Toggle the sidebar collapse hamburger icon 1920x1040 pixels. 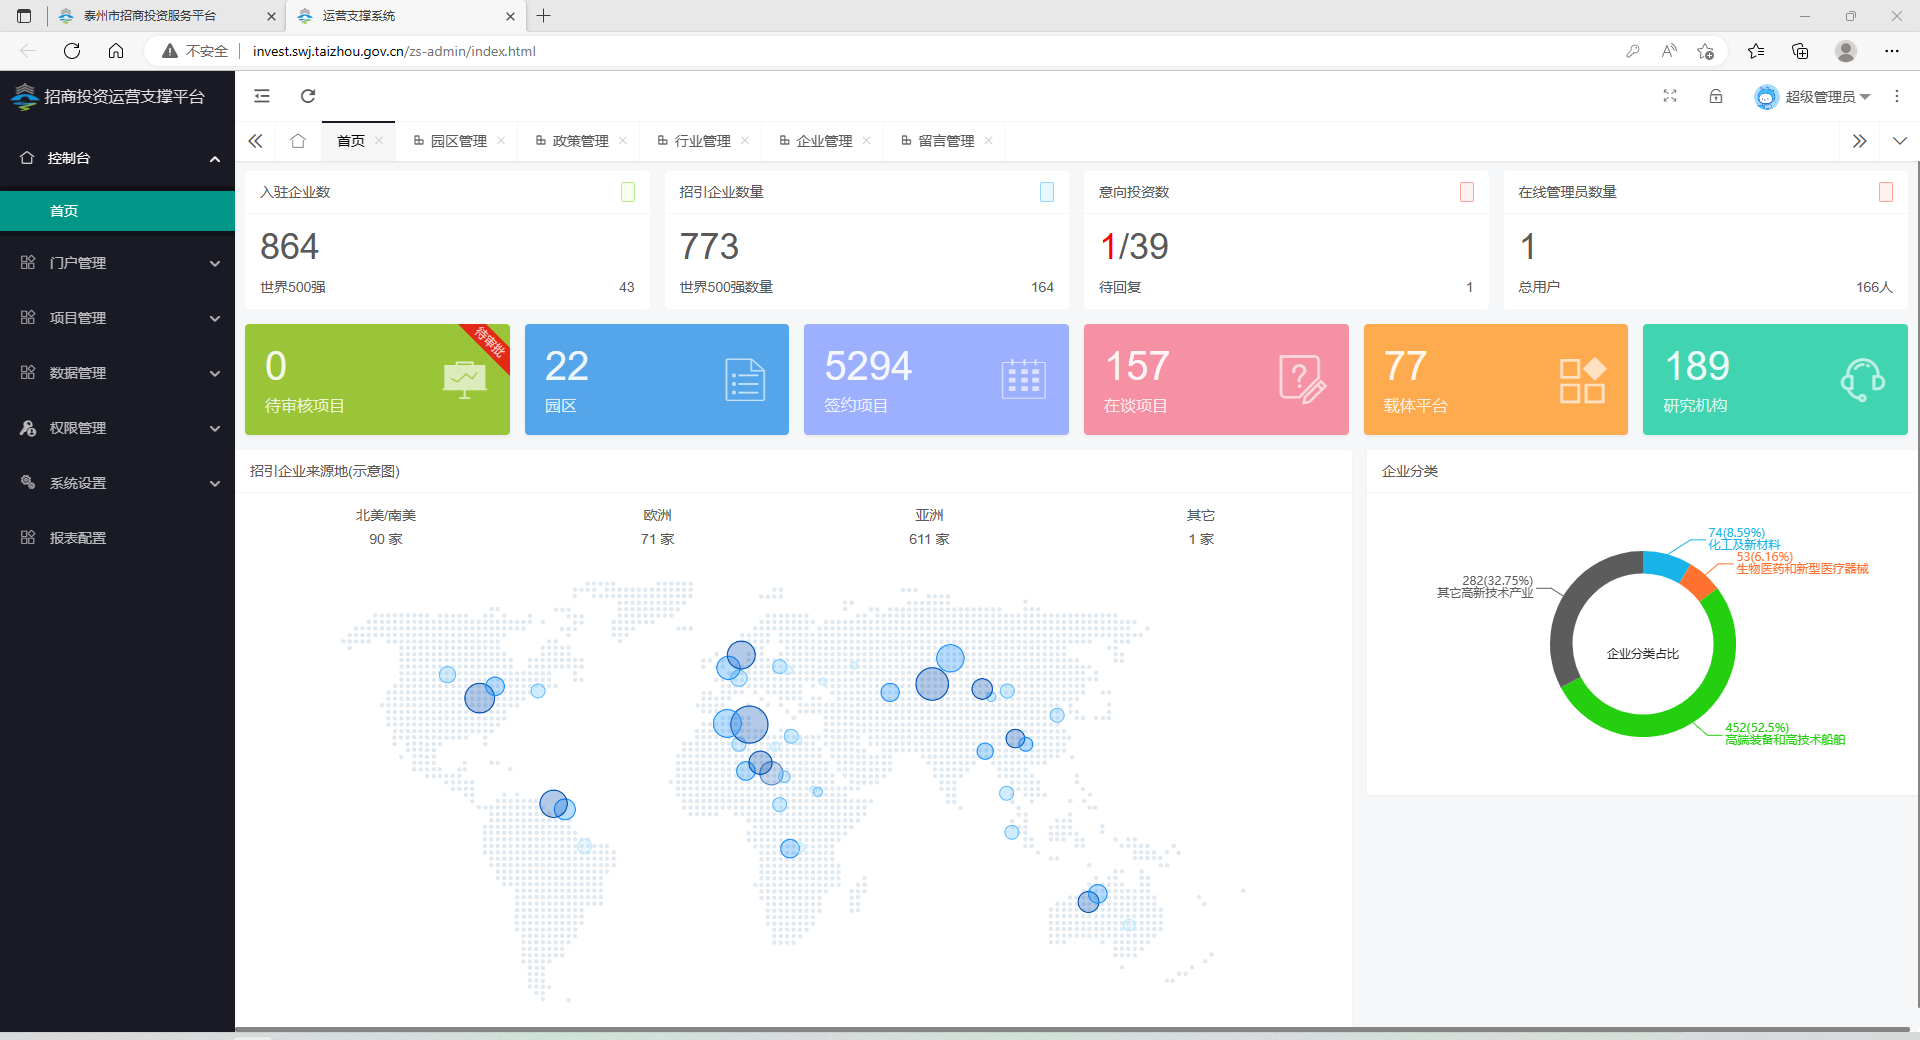262,96
